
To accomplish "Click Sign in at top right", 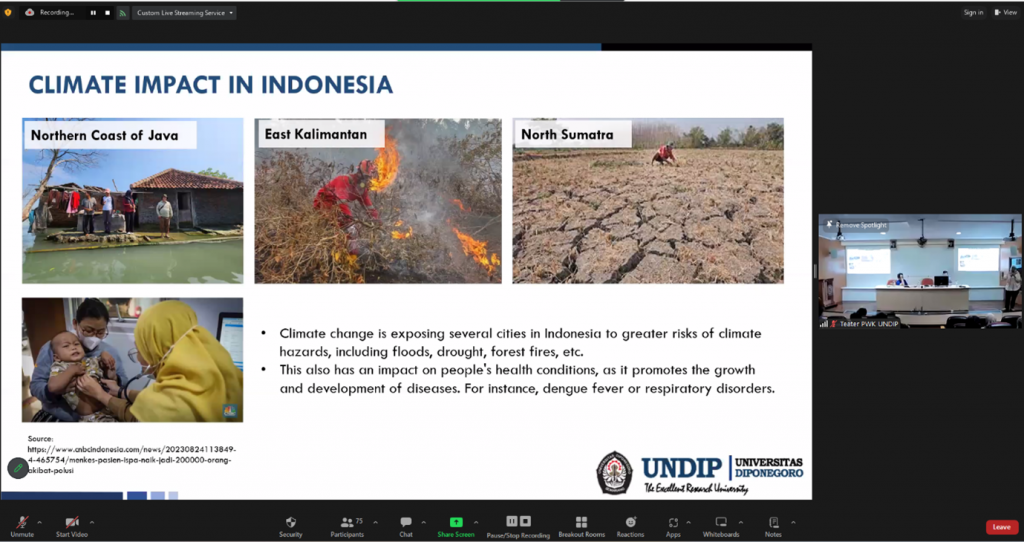I will click(973, 13).
